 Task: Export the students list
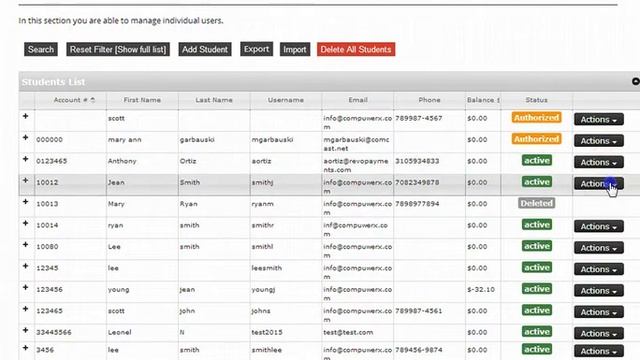[x=256, y=49]
